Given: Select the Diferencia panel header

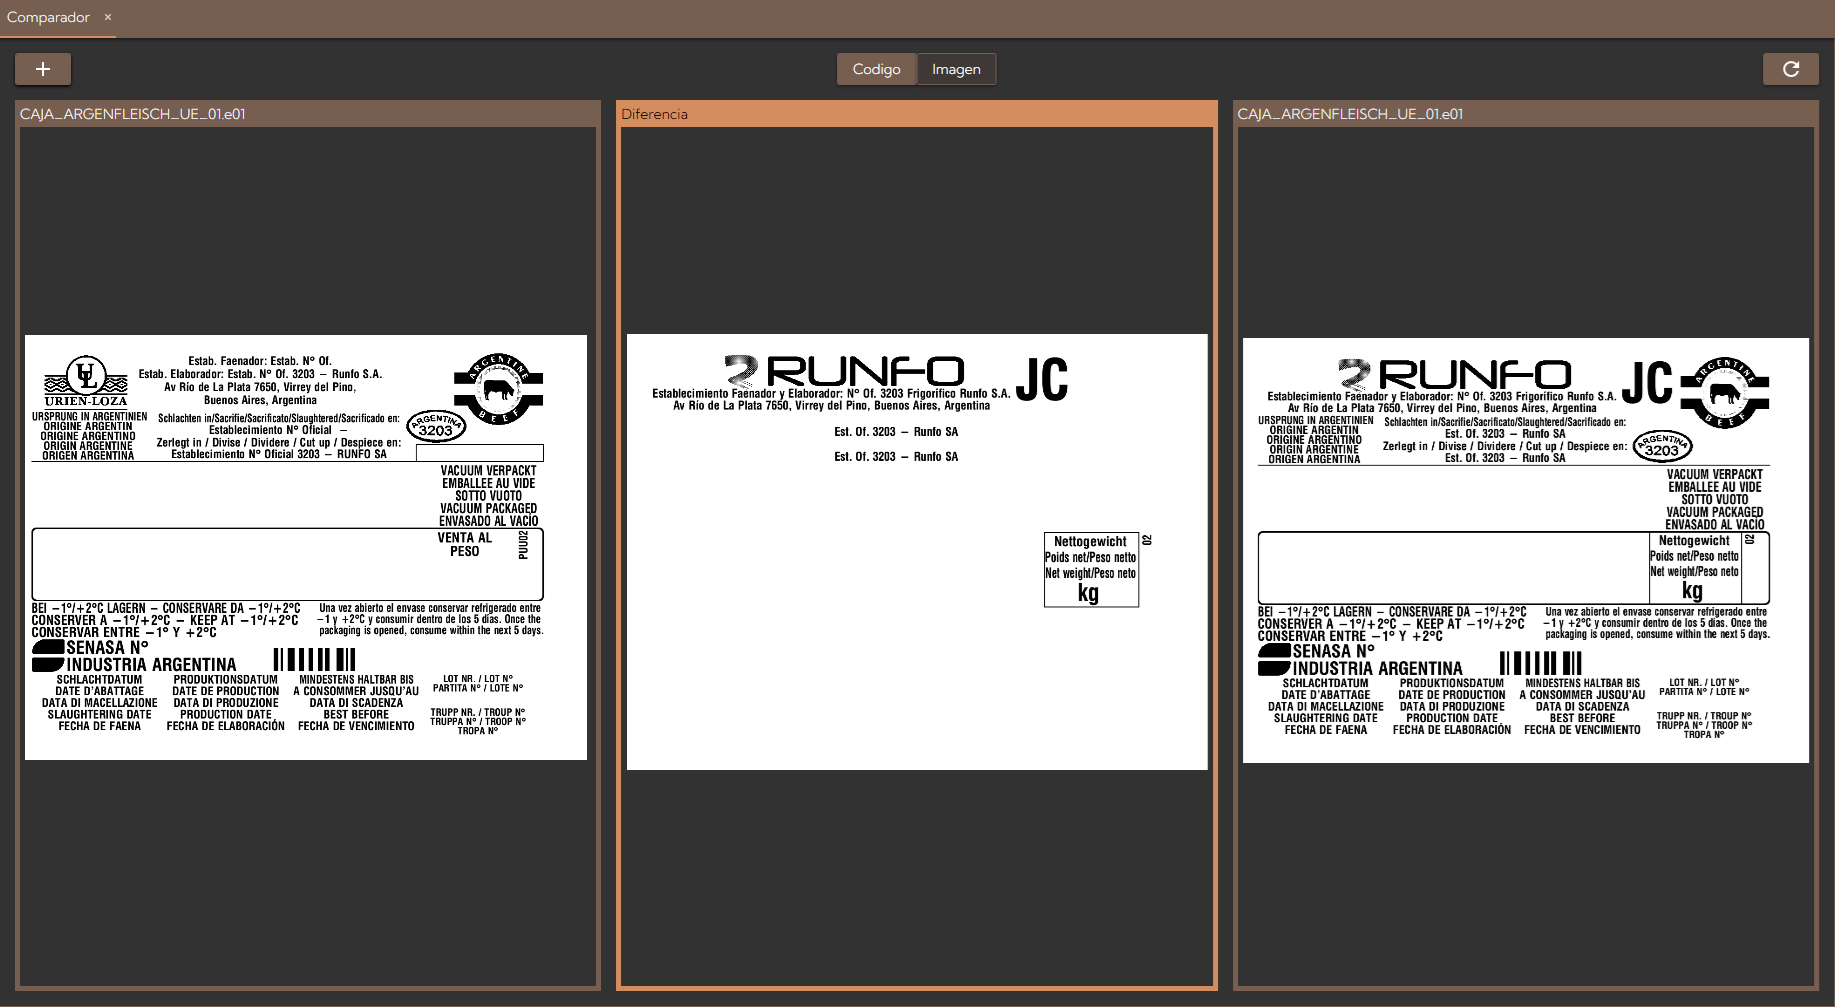Looking at the screenshot, I should coord(654,114).
